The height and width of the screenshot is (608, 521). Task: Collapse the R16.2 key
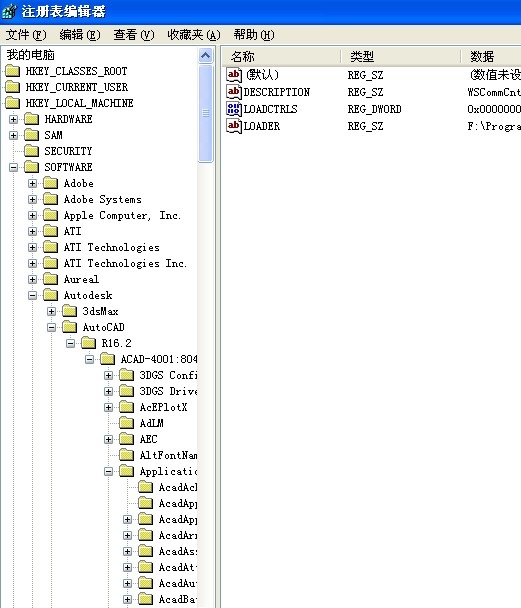71,343
